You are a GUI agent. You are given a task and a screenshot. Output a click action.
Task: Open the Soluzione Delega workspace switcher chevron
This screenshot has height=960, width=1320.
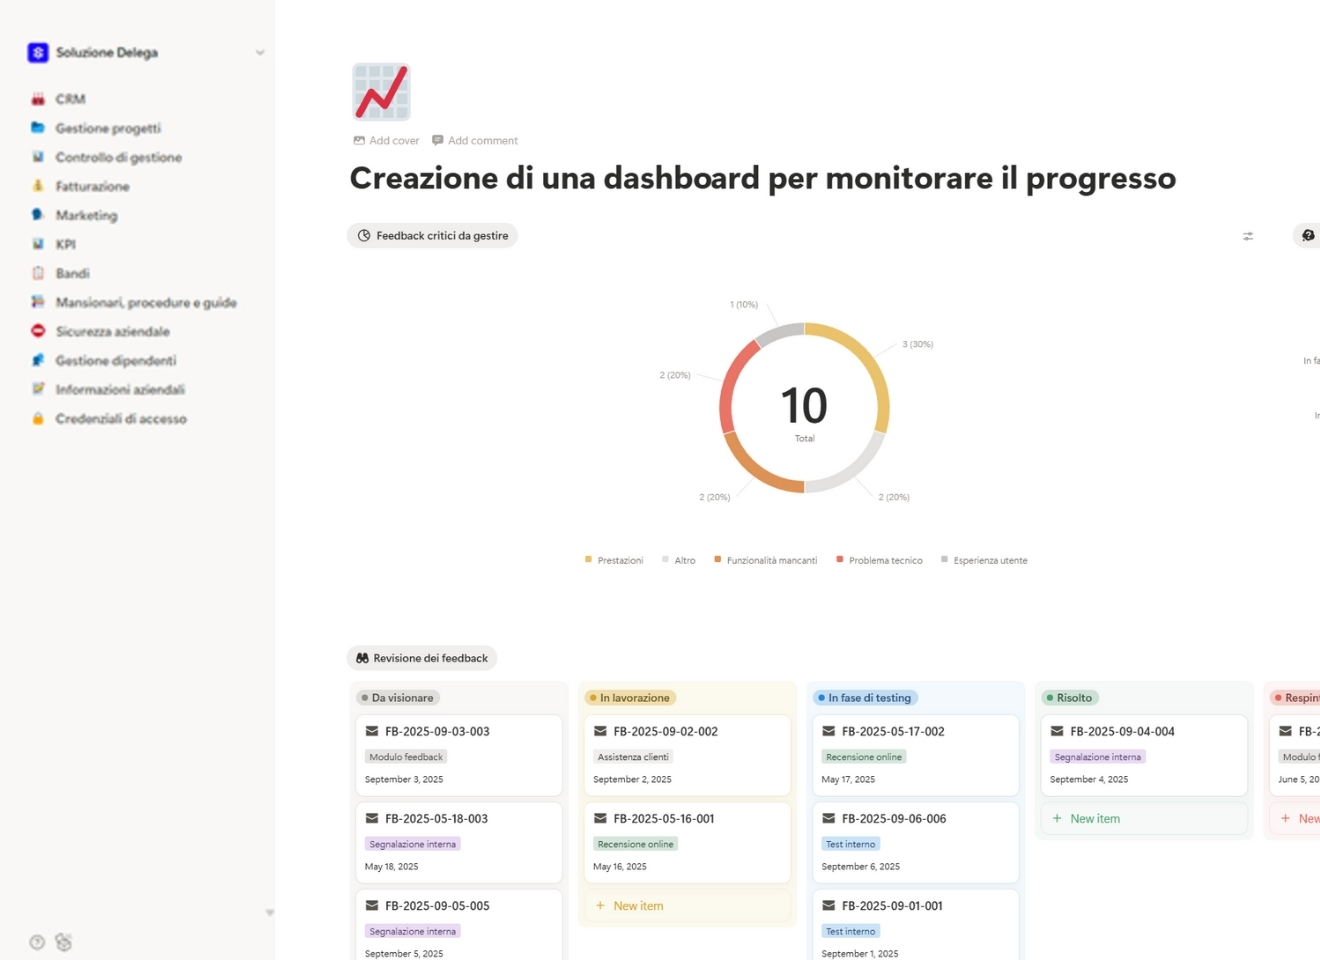tap(260, 52)
